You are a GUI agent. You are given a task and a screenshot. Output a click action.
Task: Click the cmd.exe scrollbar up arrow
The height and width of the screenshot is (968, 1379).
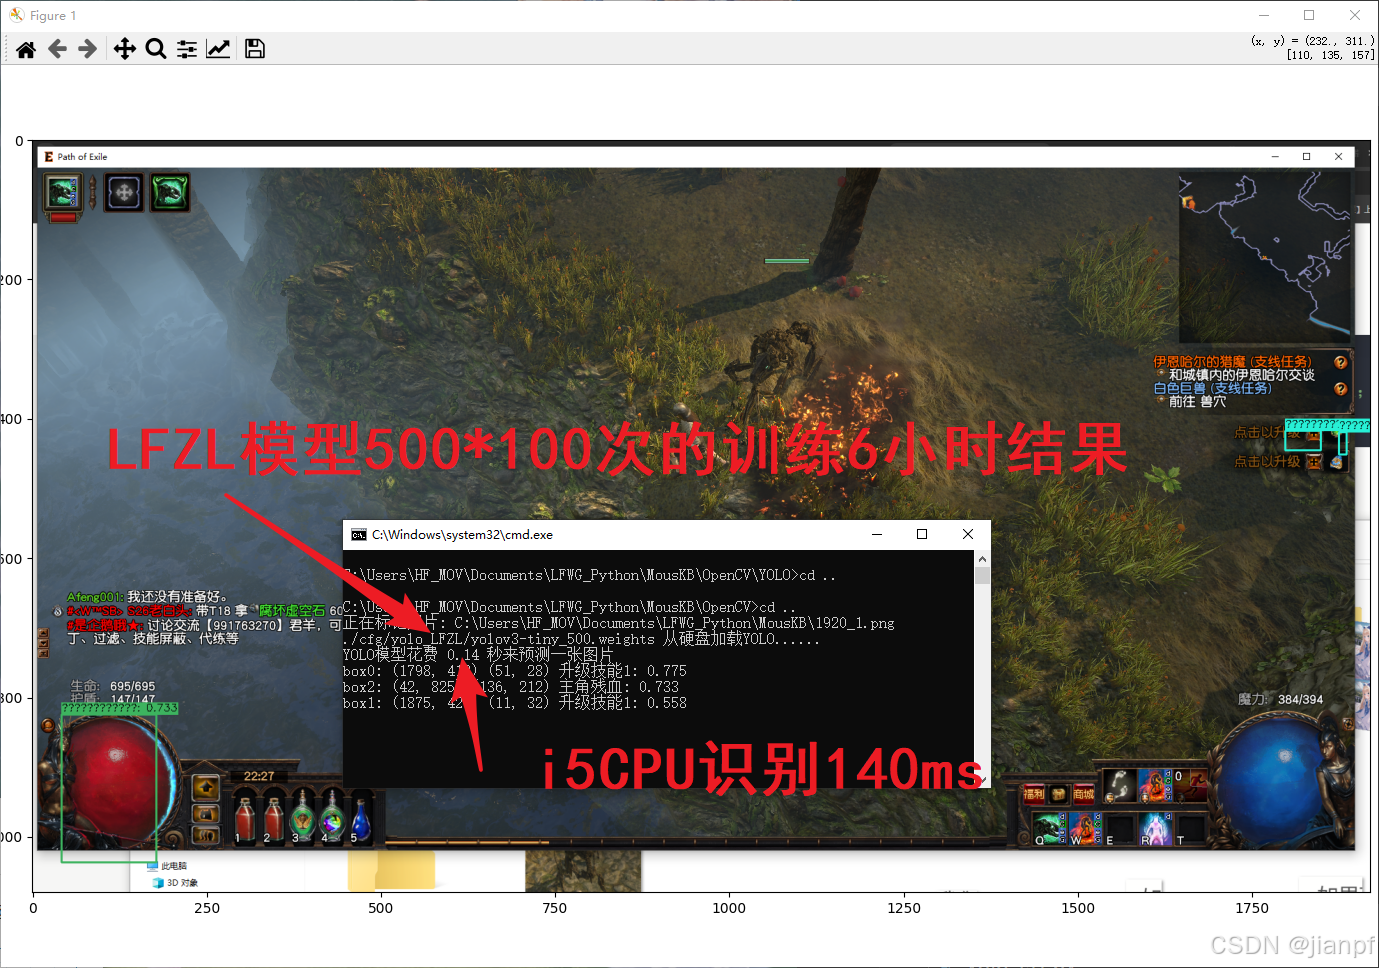982,559
